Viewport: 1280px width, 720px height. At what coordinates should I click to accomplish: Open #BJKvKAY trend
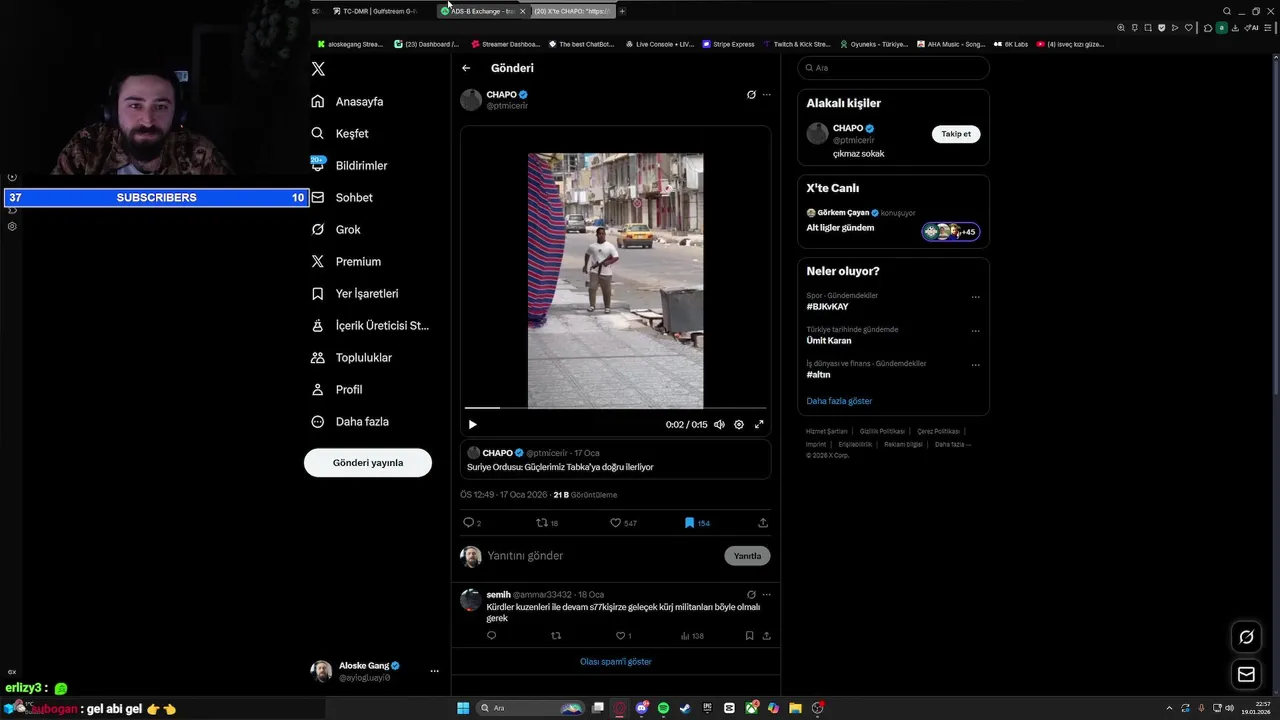click(827, 307)
